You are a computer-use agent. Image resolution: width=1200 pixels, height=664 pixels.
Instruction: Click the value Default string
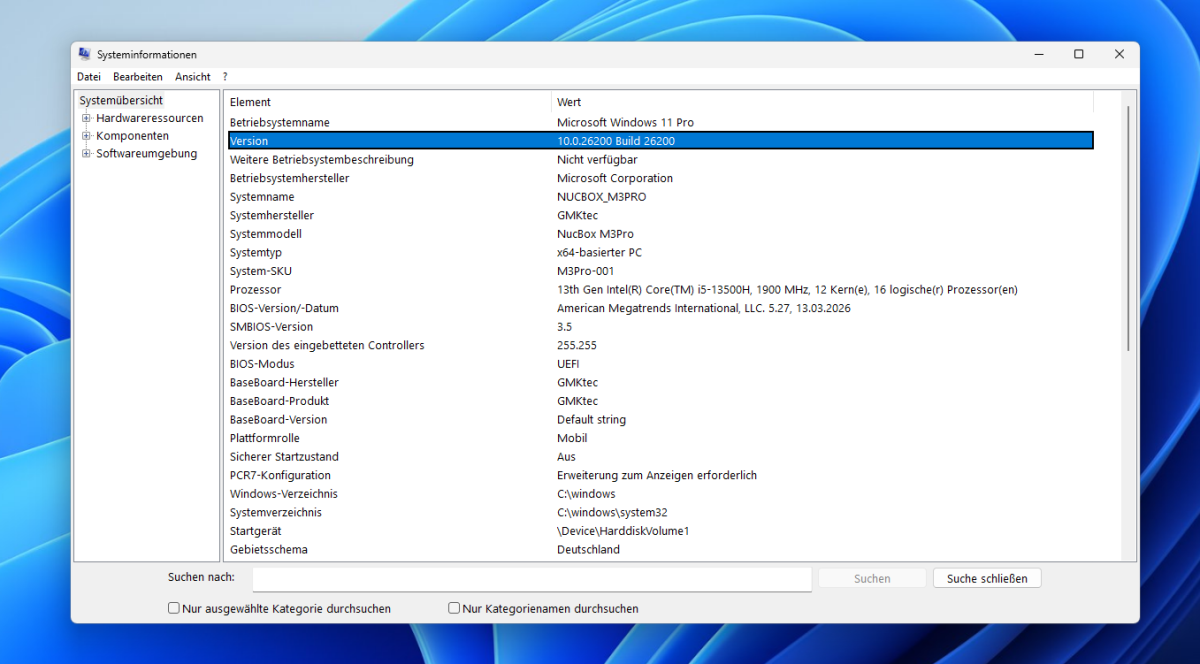[x=591, y=420]
